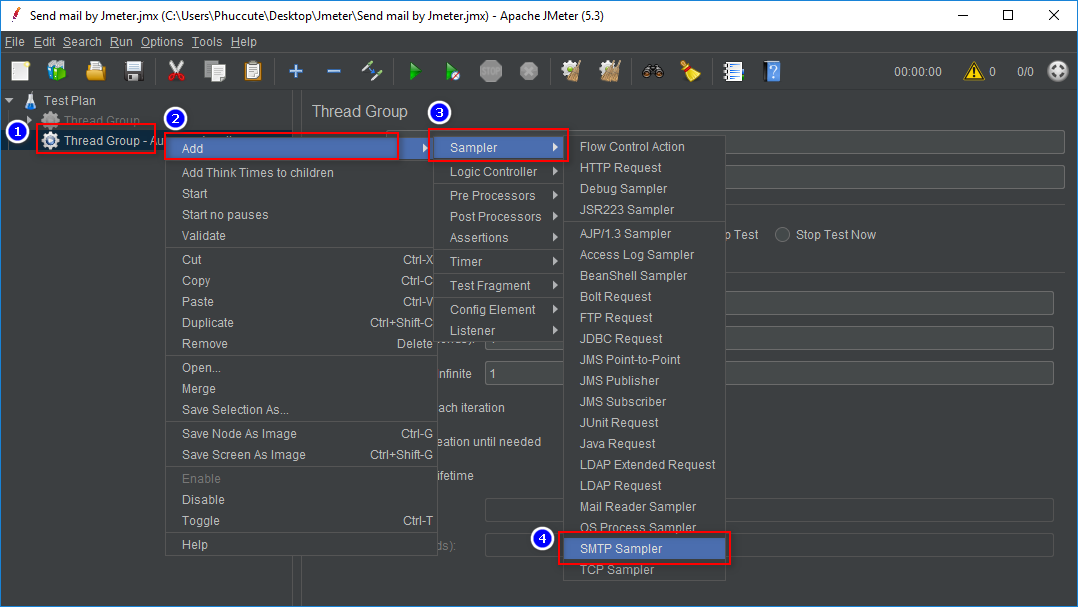The width and height of the screenshot is (1078, 607).
Task: Click the Clear results broom-gear icon
Action: pyautogui.click(x=571, y=71)
